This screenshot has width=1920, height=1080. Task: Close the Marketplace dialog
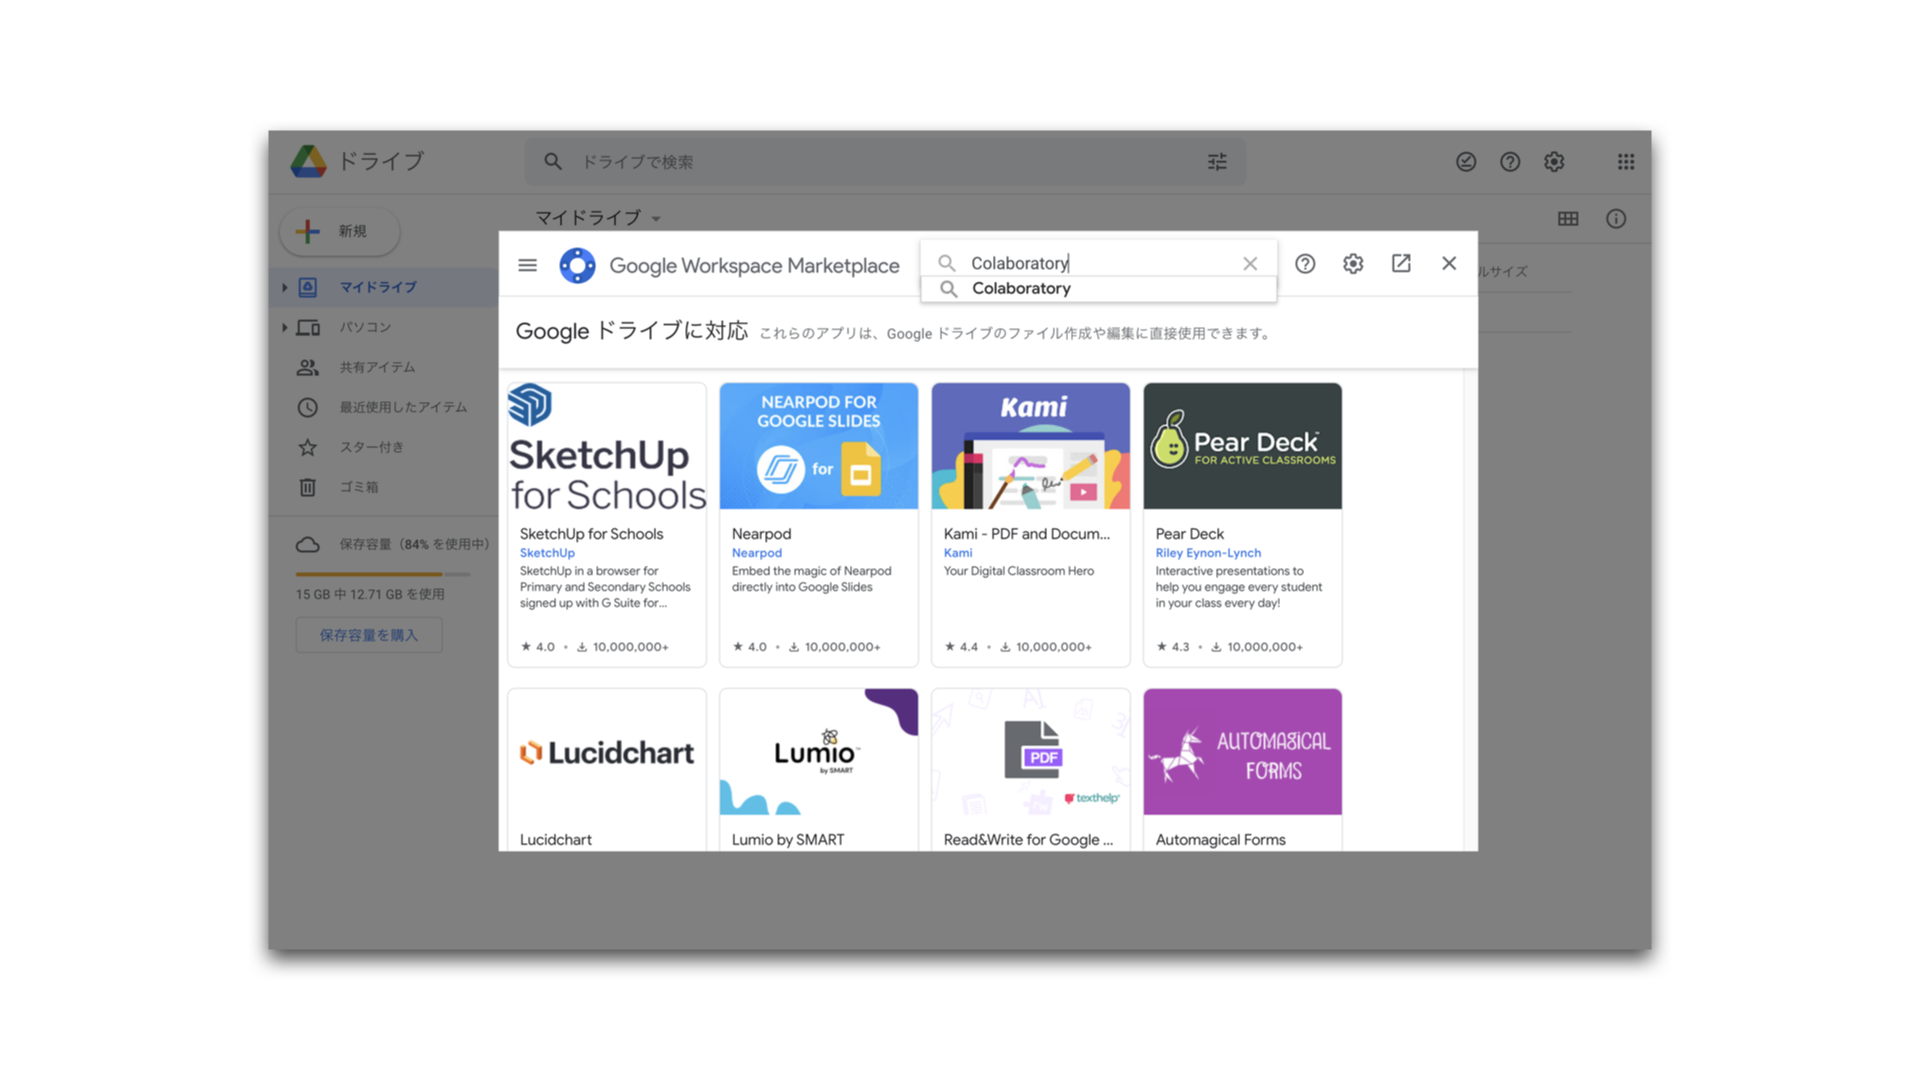pyautogui.click(x=1449, y=263)
